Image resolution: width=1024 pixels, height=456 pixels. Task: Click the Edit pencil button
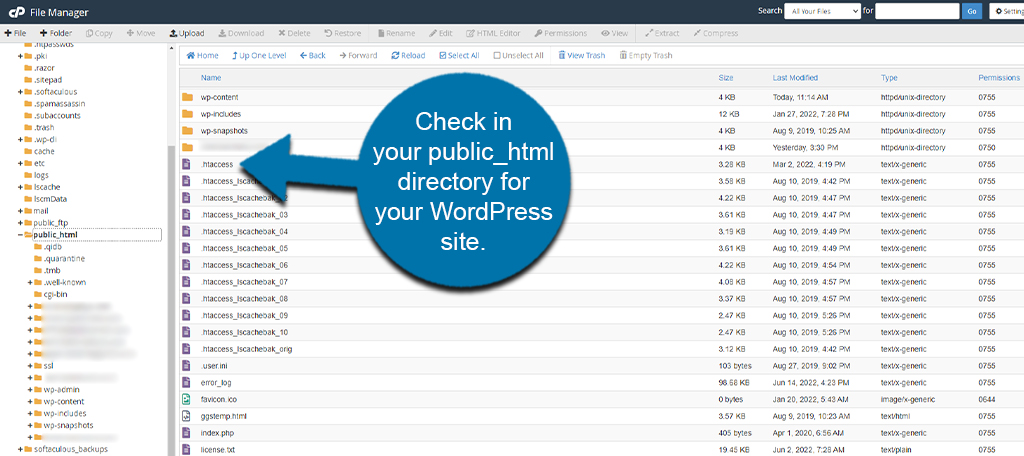tap(441, 33)
